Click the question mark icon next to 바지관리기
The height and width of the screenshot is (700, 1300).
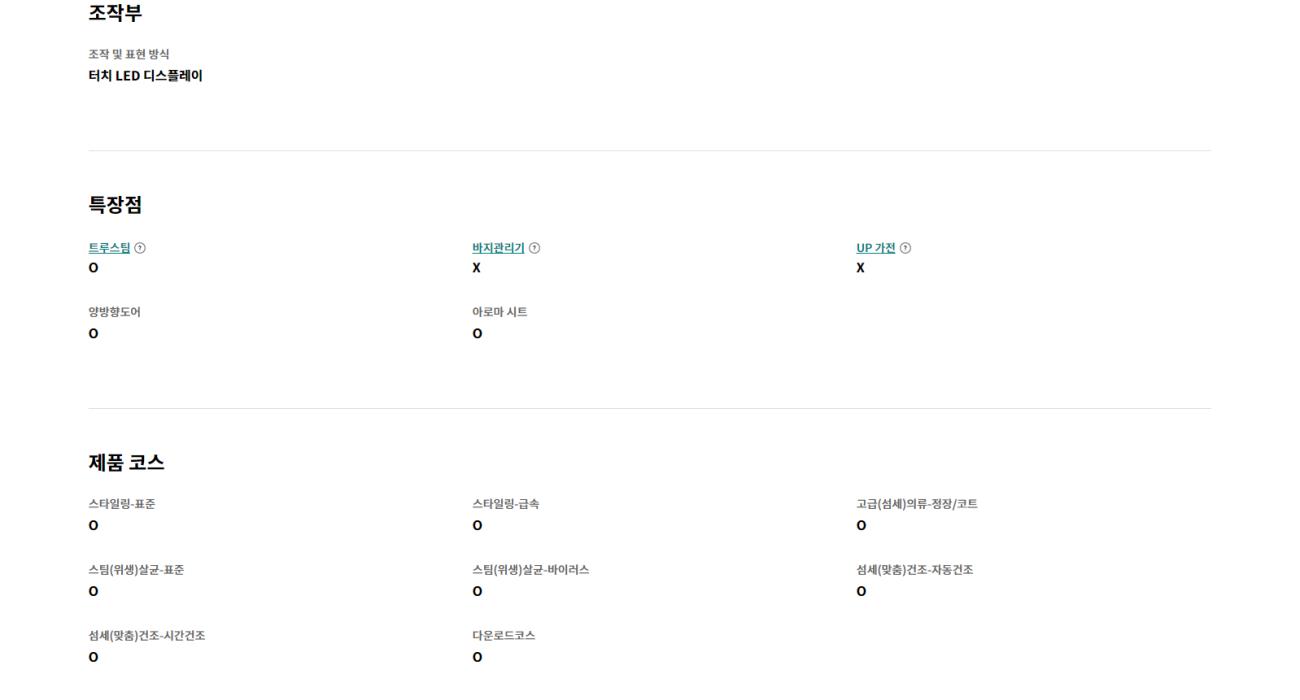coord(534,248)
